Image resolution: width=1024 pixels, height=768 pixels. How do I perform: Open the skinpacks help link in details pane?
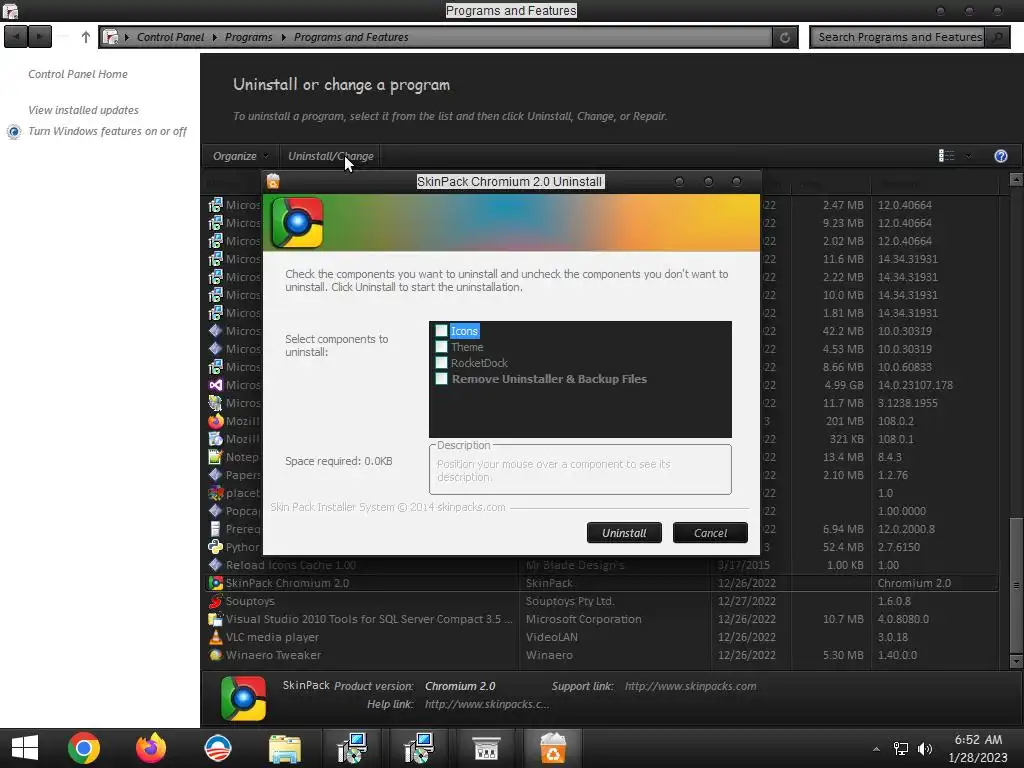pyautogui.click(x=487, y=704)
